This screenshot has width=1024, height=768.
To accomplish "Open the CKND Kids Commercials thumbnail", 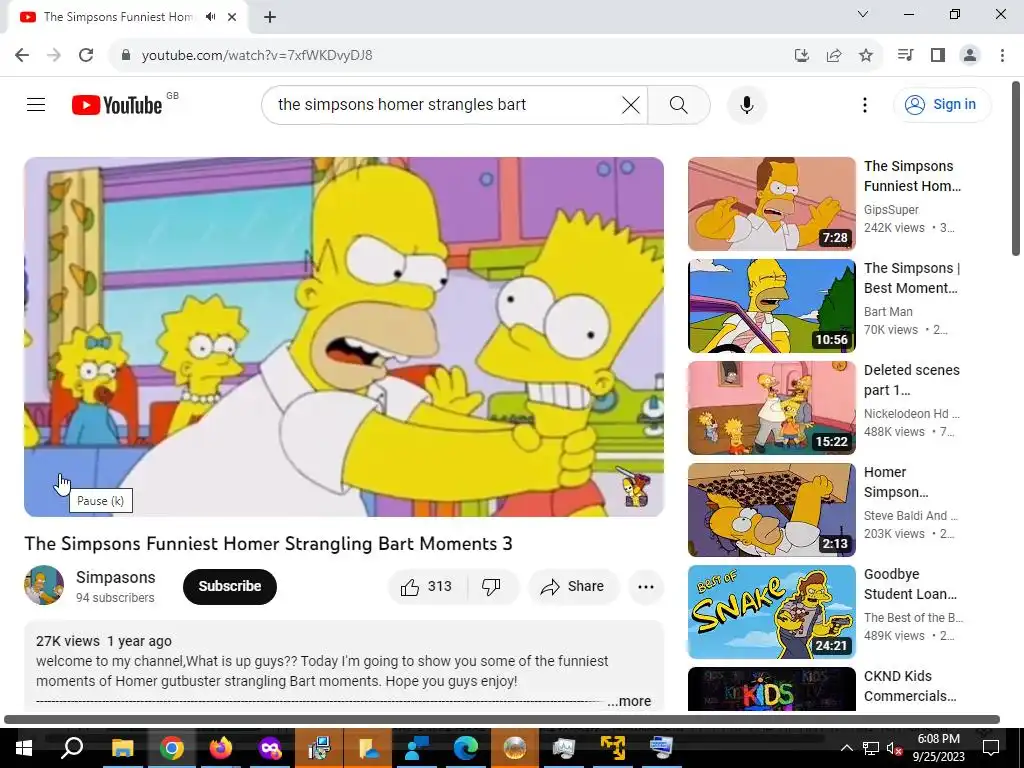I will (x=771, y=688).
